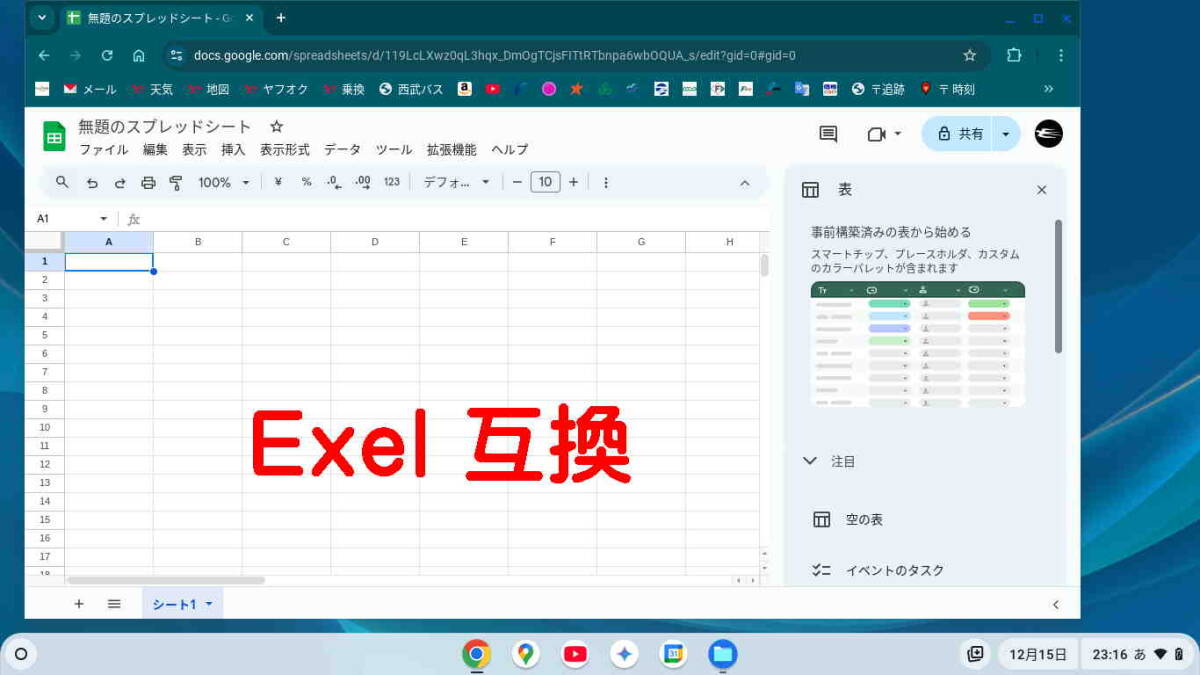Show the side panel with bottom chevron
The image size is (1200, 675).
pyautogui.click(x=1056, y=605)
